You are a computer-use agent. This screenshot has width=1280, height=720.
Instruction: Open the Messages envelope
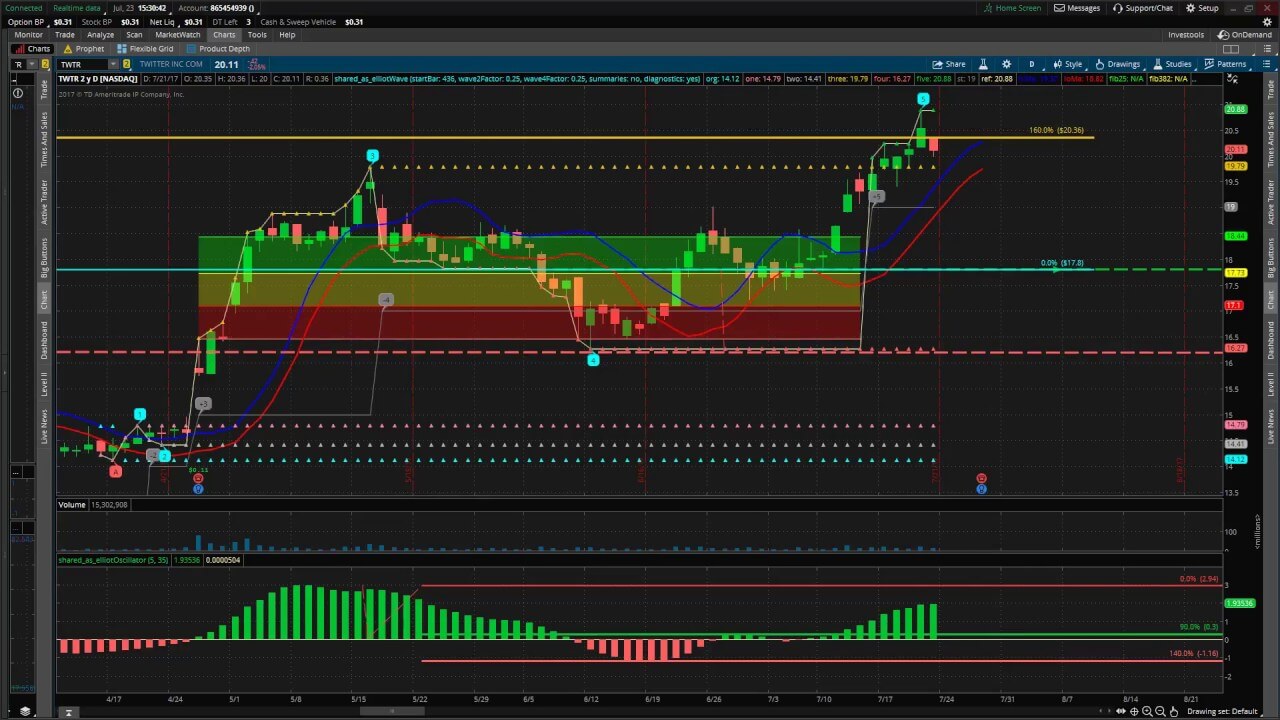(x=1077, y=8)
